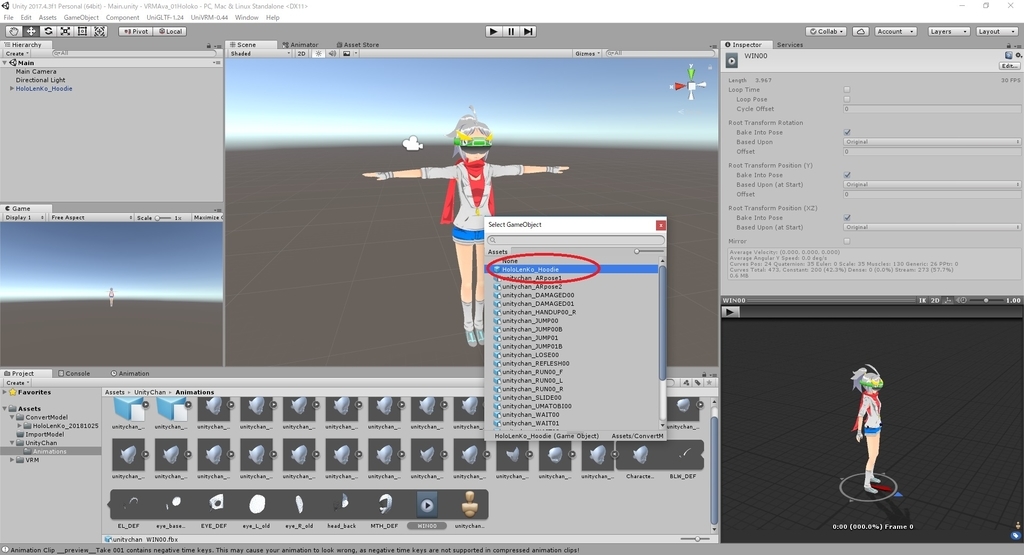The height and width of the screenshot is (555, 1024).
Task: Select the Transform tool in toolbar
Action: (99, 31)
